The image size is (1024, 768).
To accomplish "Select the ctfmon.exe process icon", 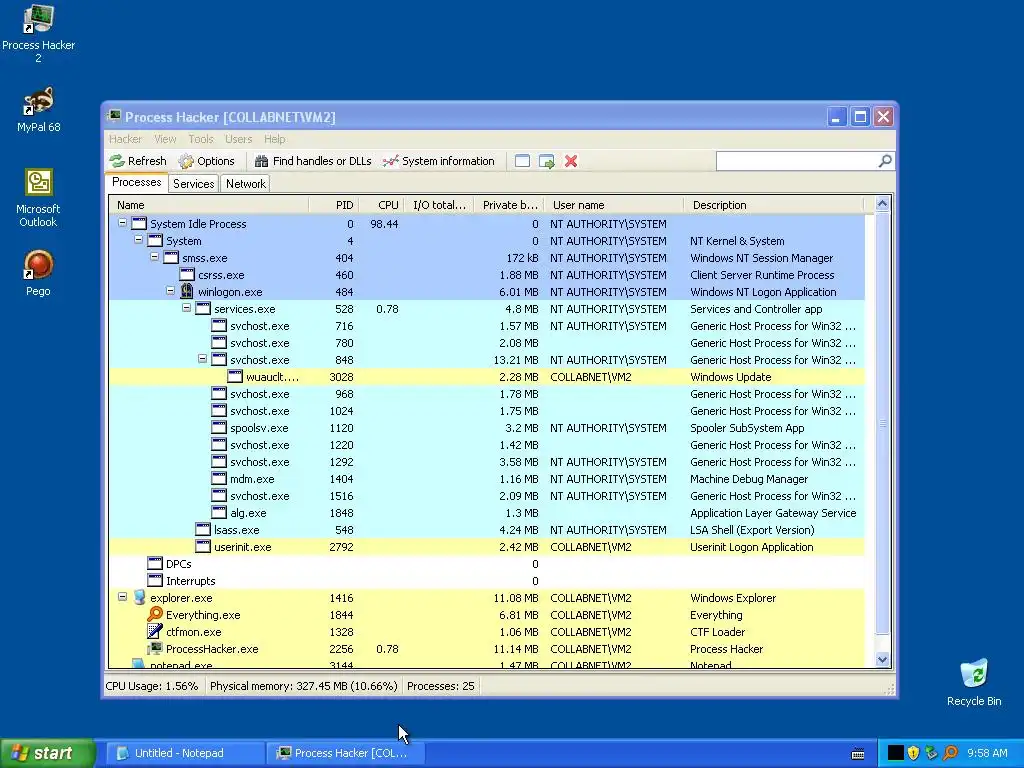I will tap(155, 632).
